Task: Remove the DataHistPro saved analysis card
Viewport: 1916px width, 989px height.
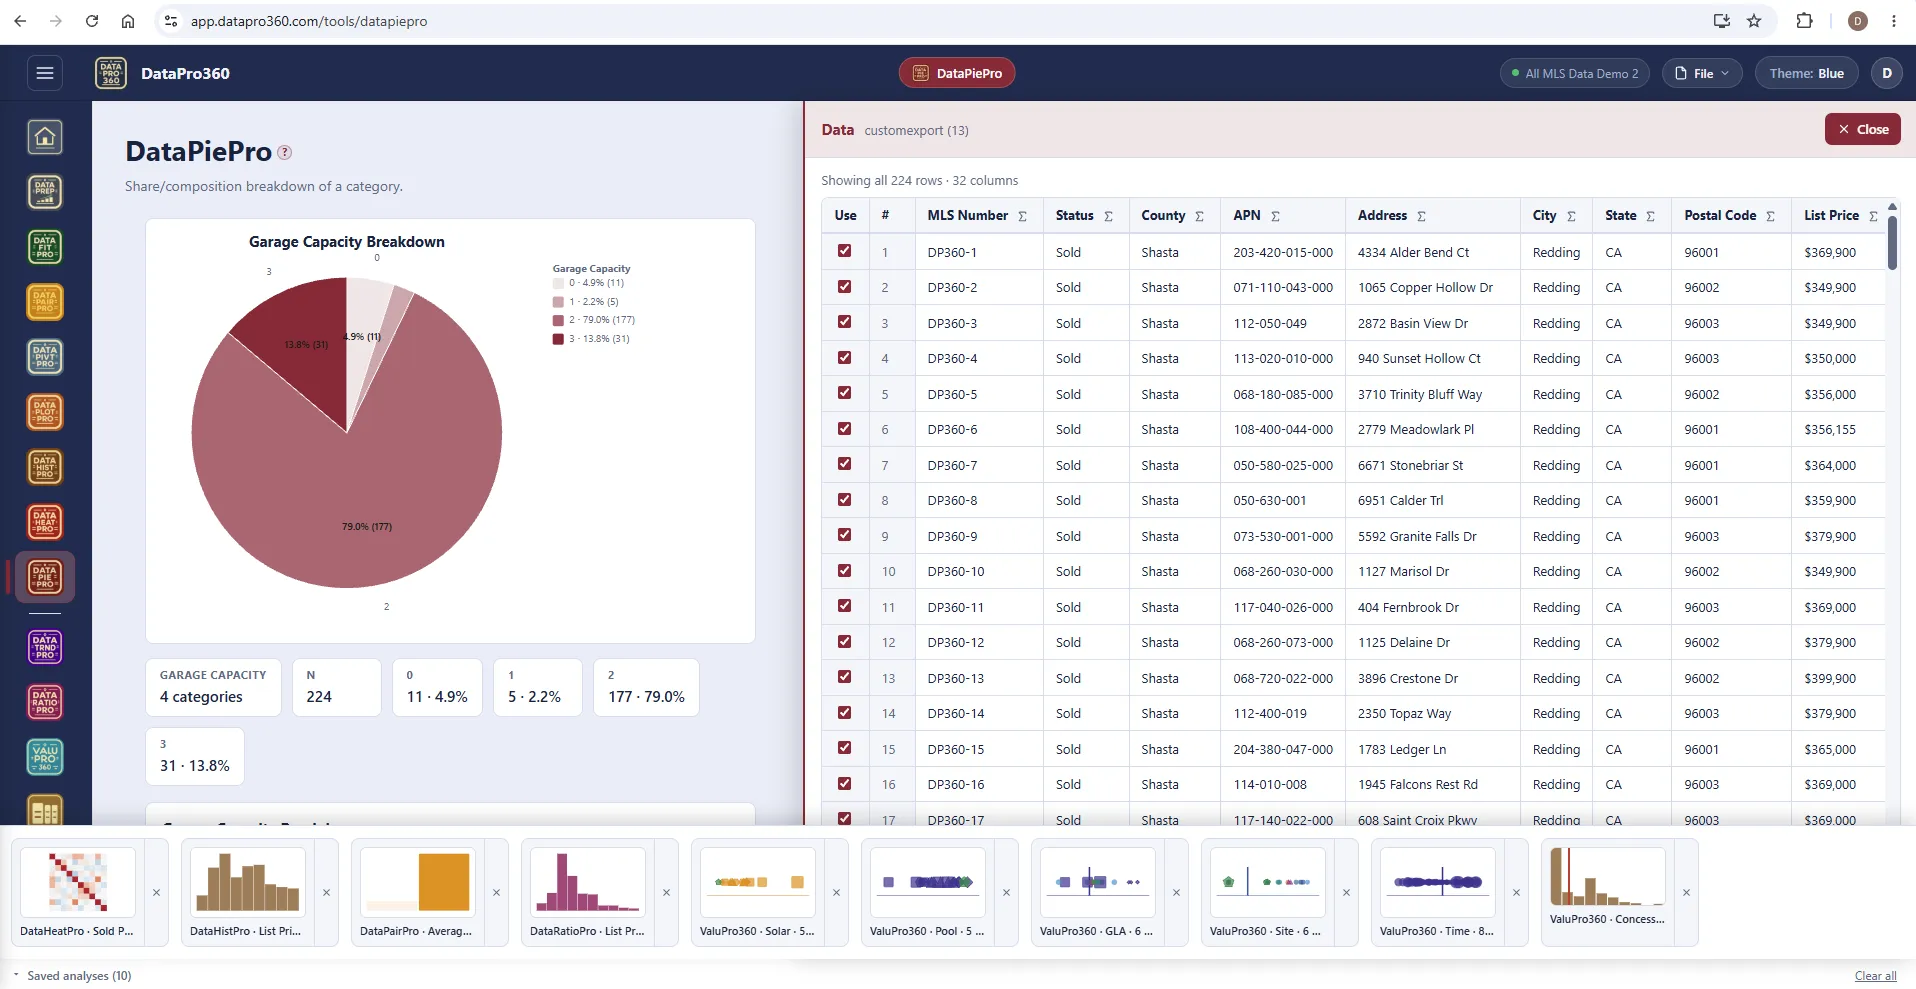Action: coord(326,892)
